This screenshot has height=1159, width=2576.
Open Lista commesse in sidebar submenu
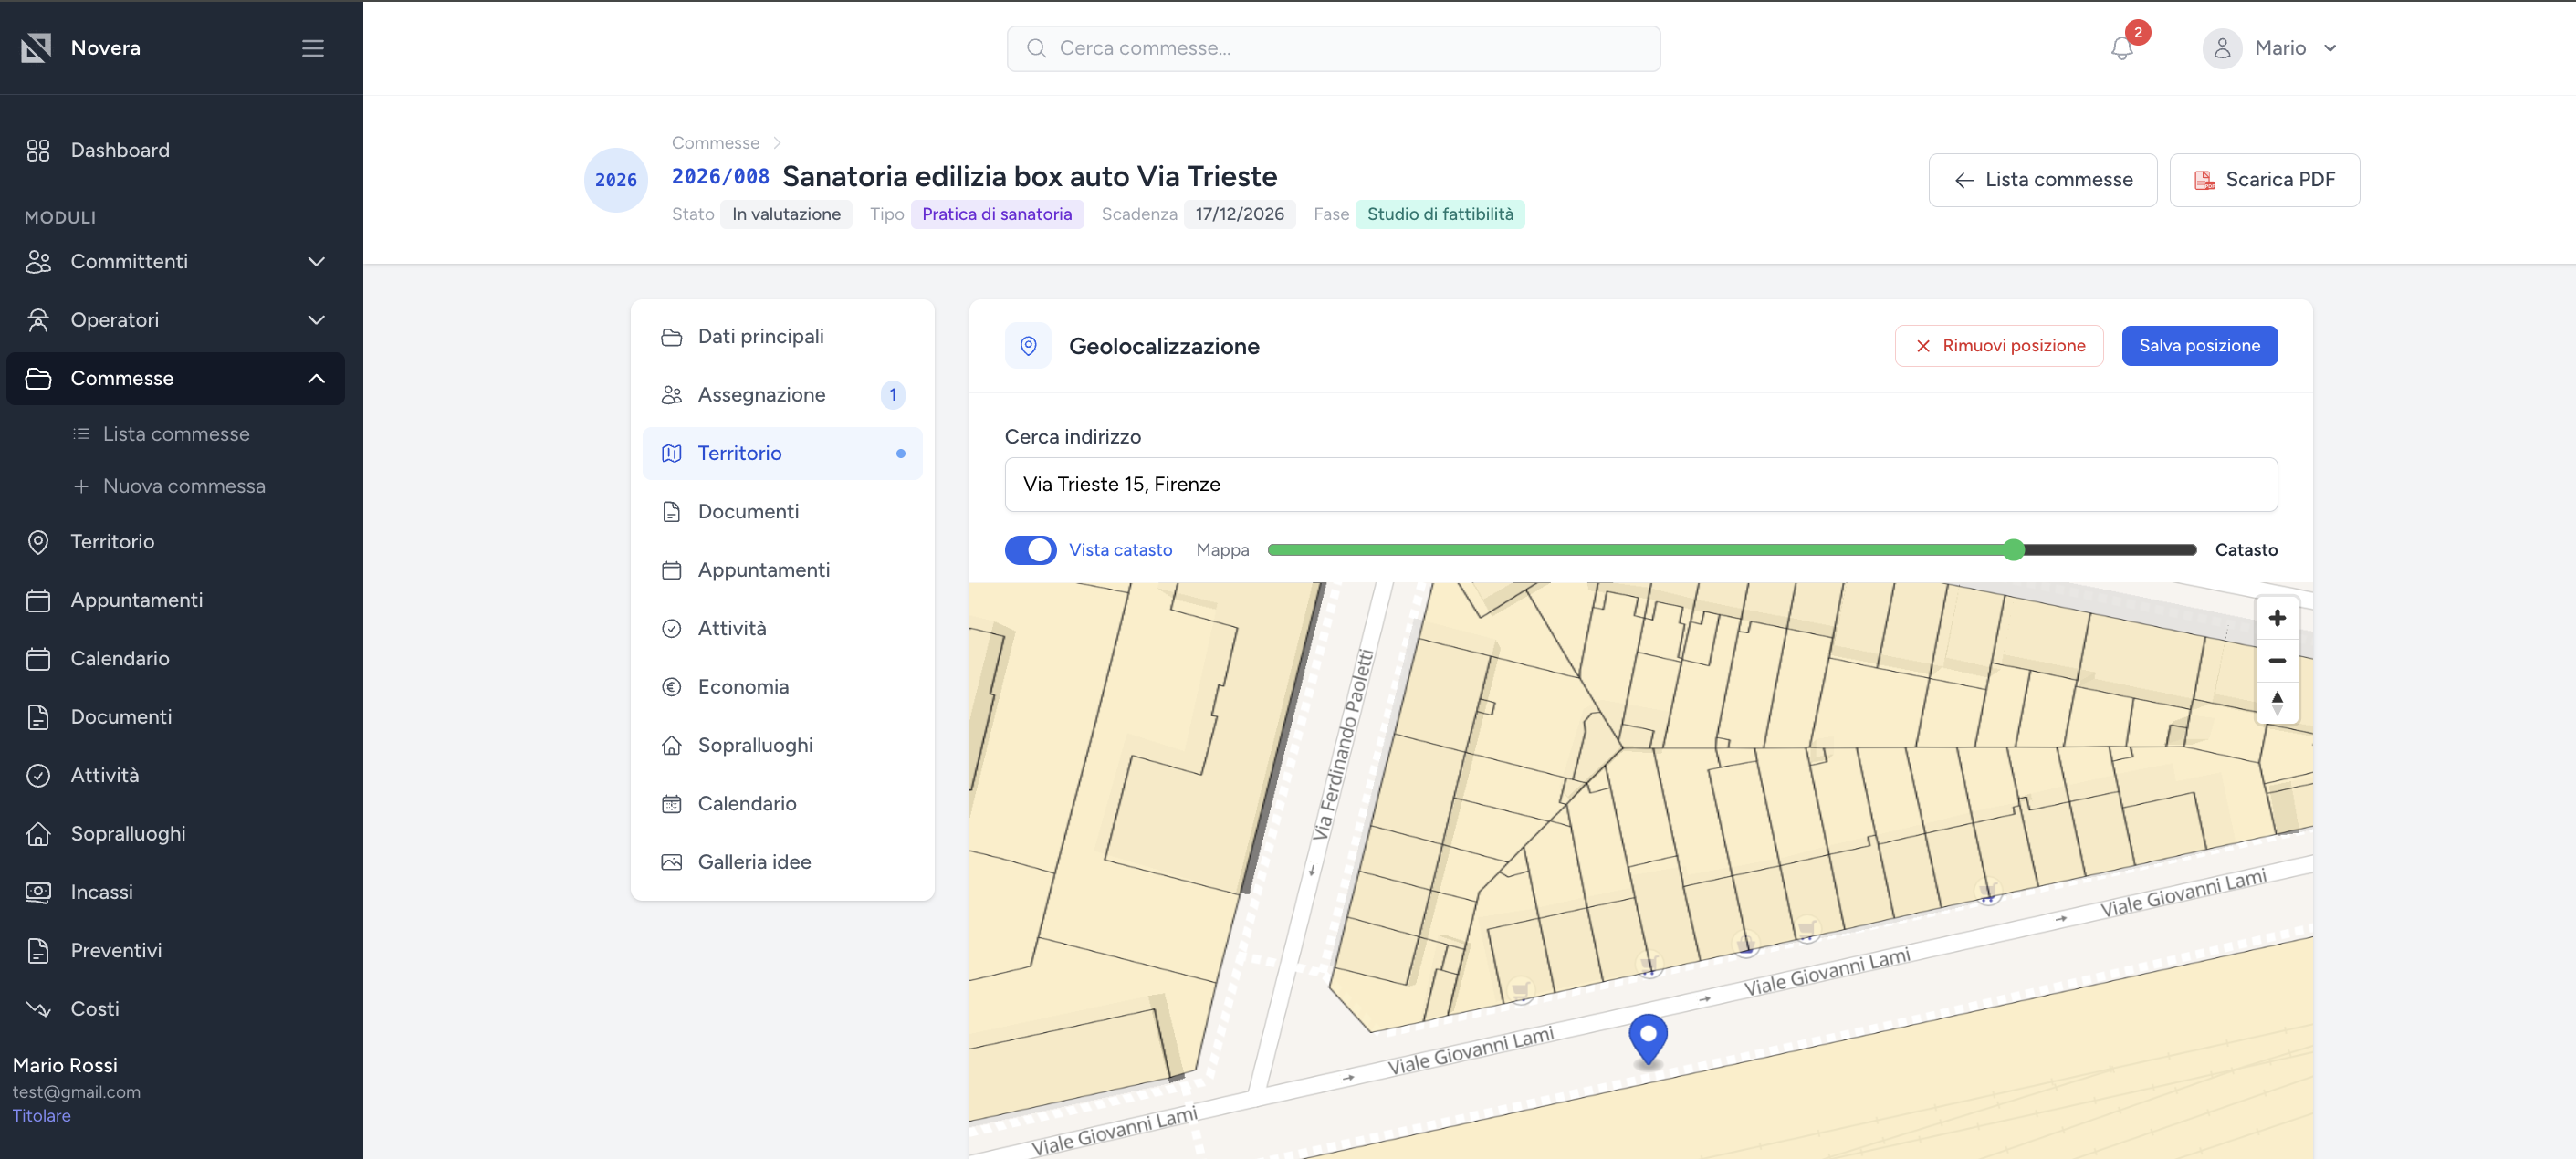coord(176,434)
